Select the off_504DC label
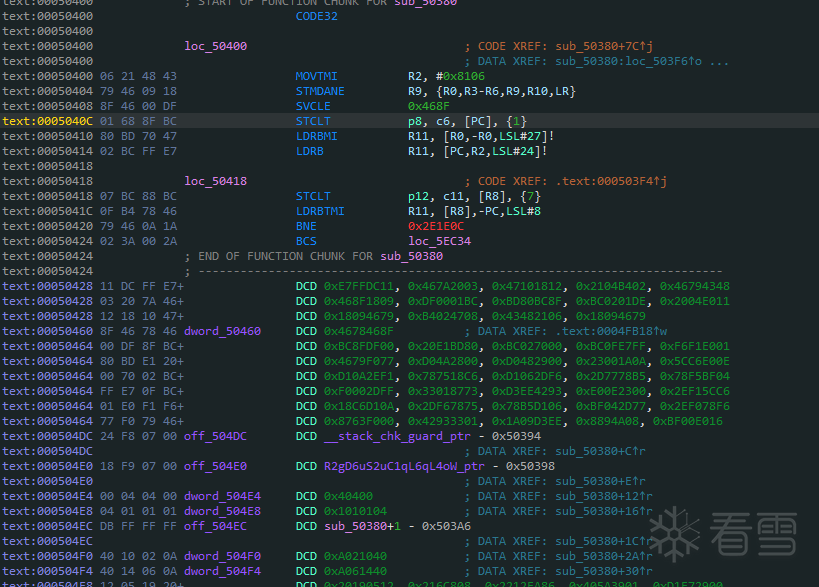Viewport: 819px width, 587px height. (x=215, y=436)
